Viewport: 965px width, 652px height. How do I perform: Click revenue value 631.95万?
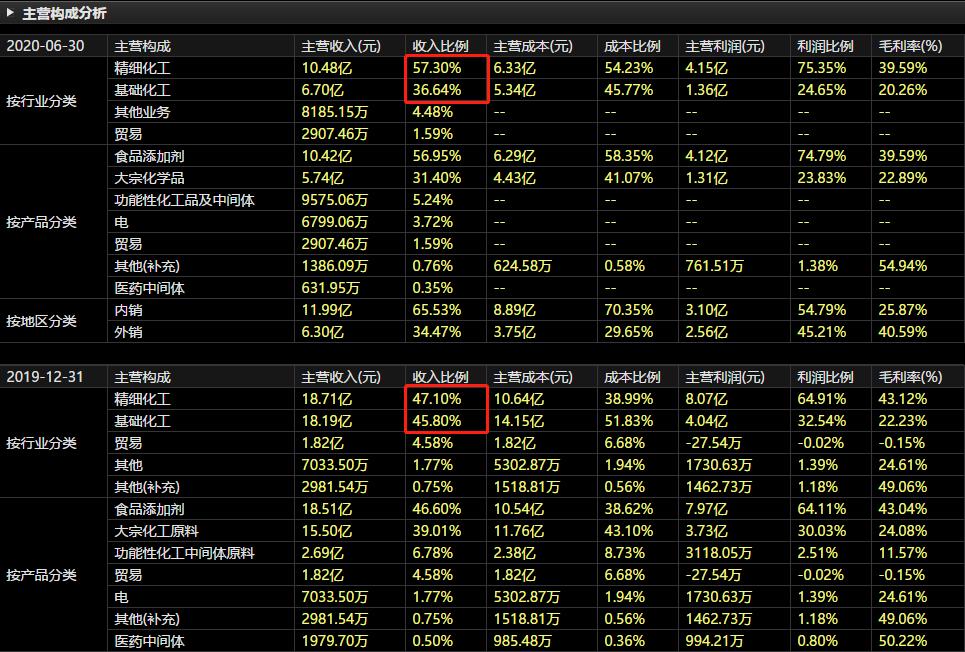tap(330, 288)
